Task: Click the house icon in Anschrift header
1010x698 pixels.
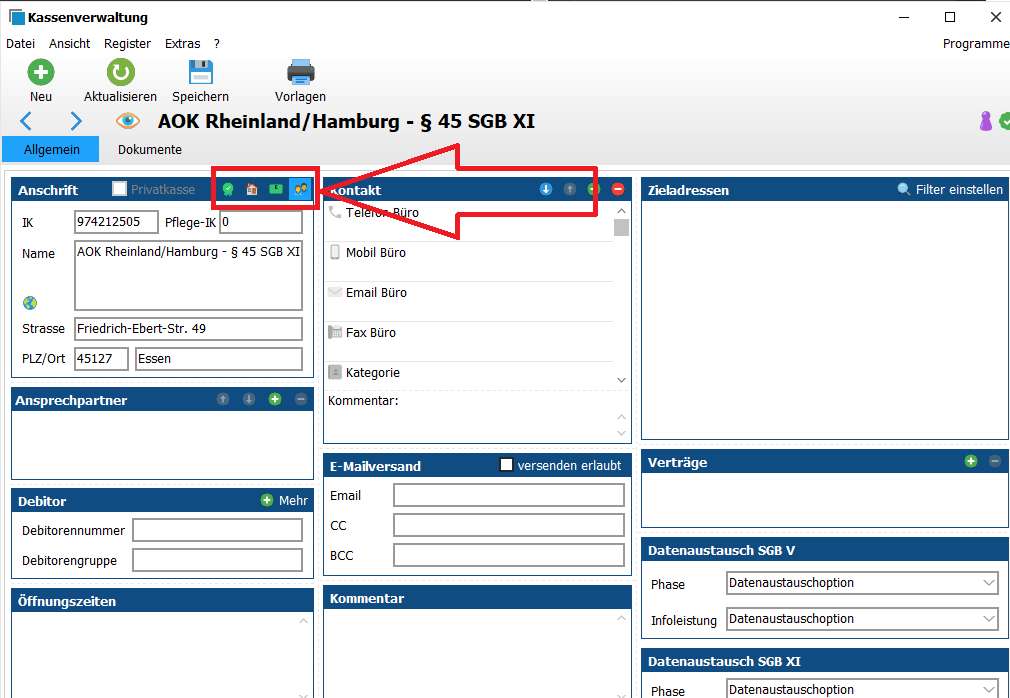Action: 252,189
